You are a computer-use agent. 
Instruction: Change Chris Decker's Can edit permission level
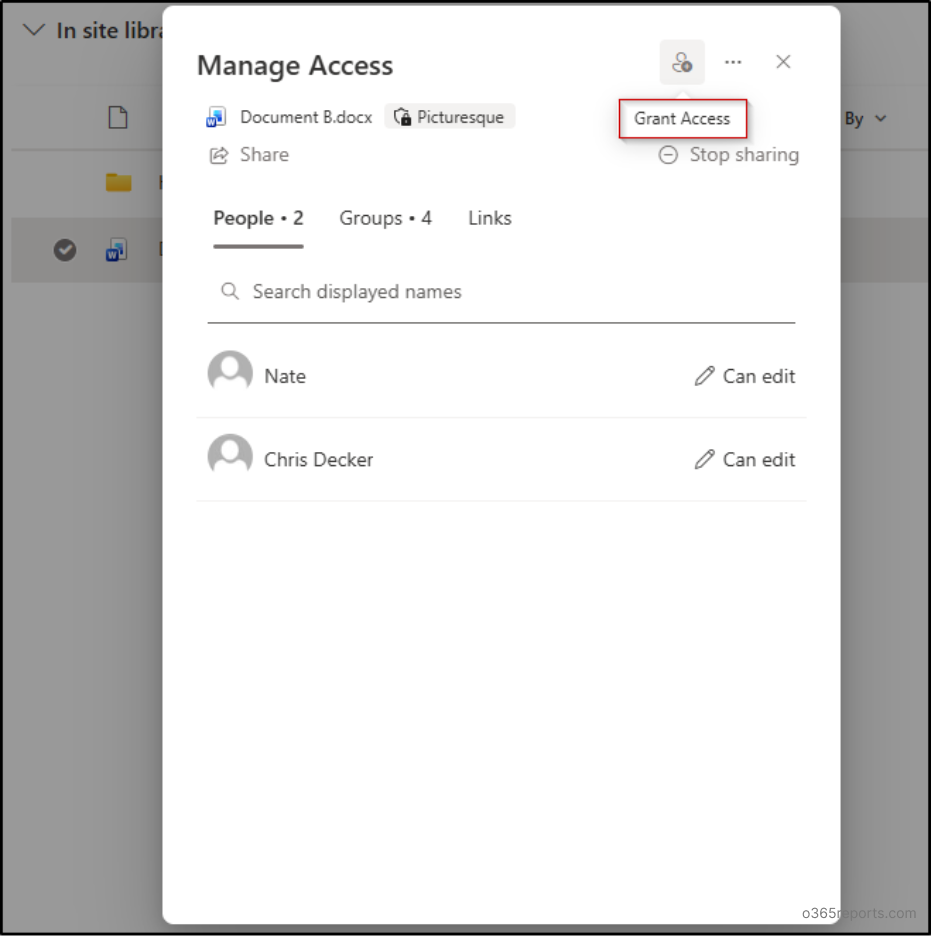[x=759, y=459]
